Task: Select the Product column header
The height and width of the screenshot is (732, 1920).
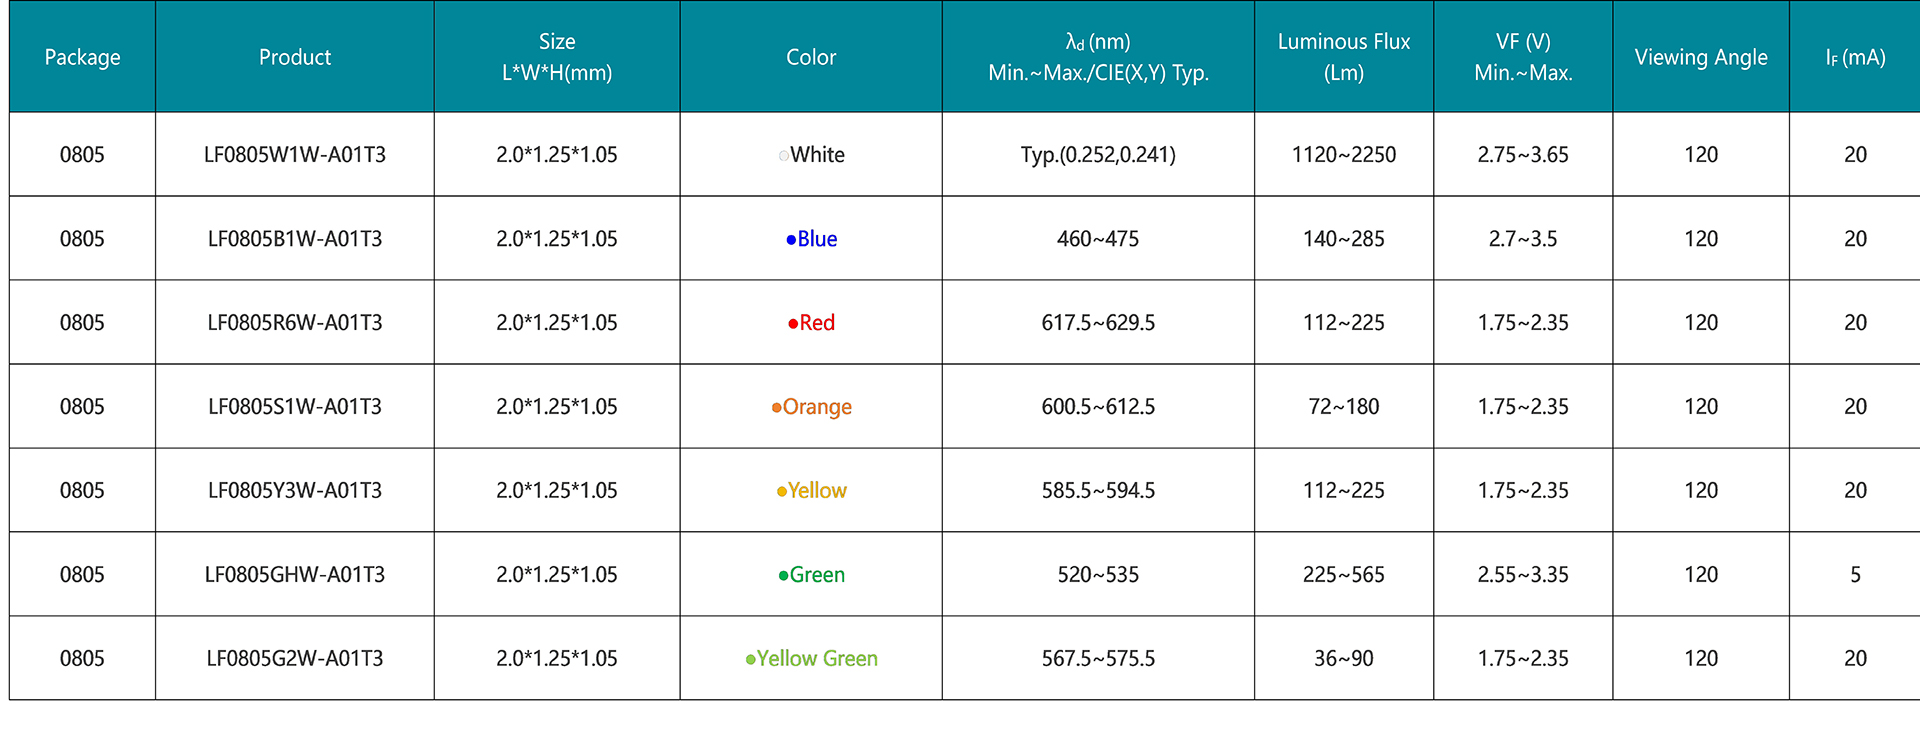Action: click(295, 57)
